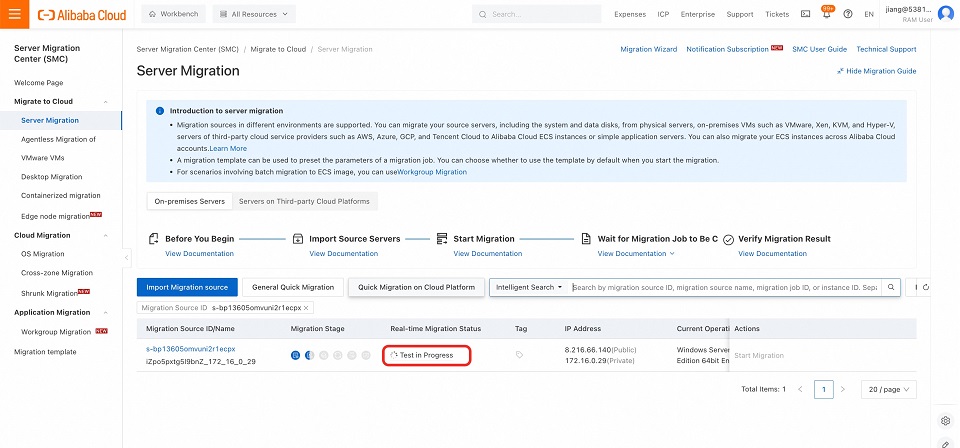
Task: Click the tag icon in the row
Action: 519,355
